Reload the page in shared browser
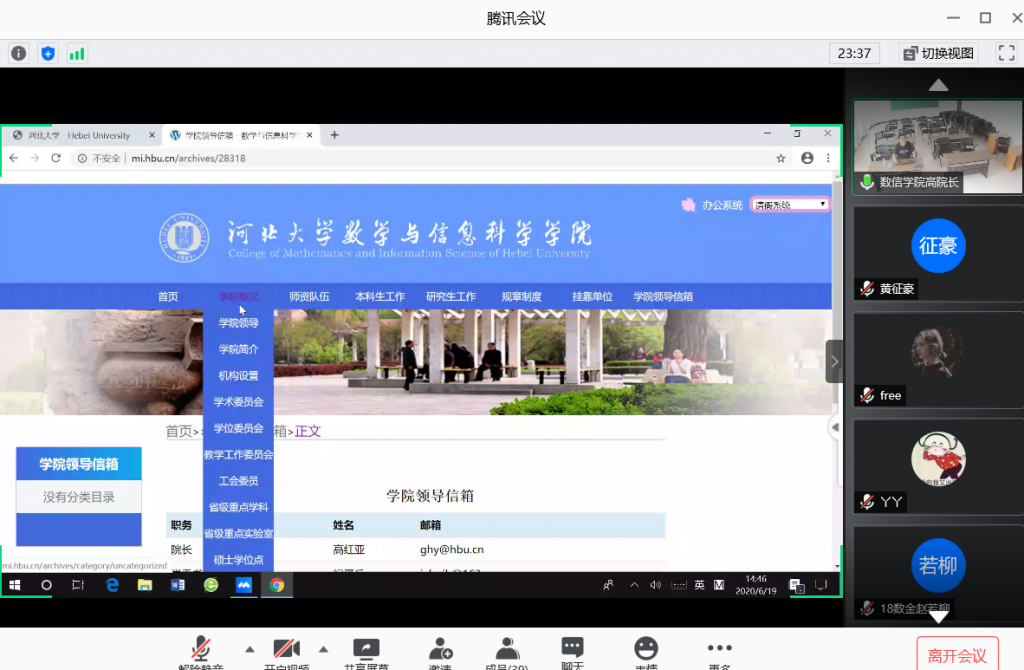 [x=56, y=158]
